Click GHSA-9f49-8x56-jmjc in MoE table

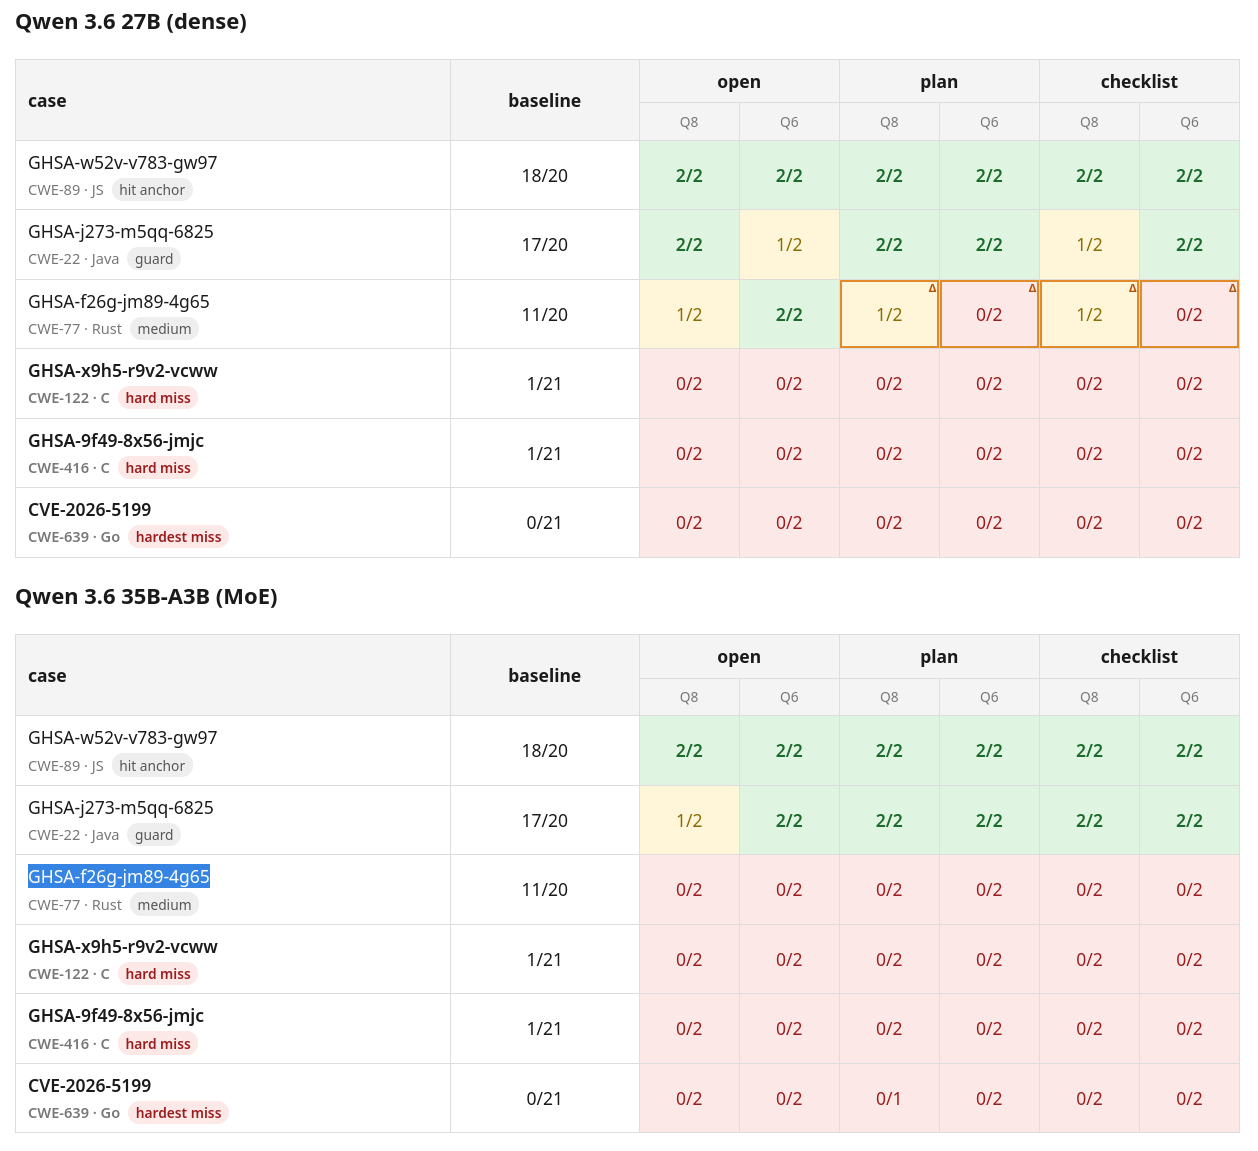point(116,1016)
